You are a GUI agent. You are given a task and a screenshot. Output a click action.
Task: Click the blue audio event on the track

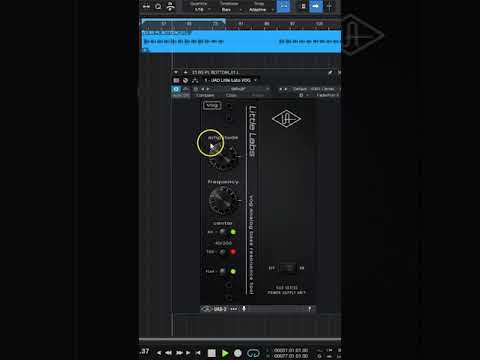point(241,41)
